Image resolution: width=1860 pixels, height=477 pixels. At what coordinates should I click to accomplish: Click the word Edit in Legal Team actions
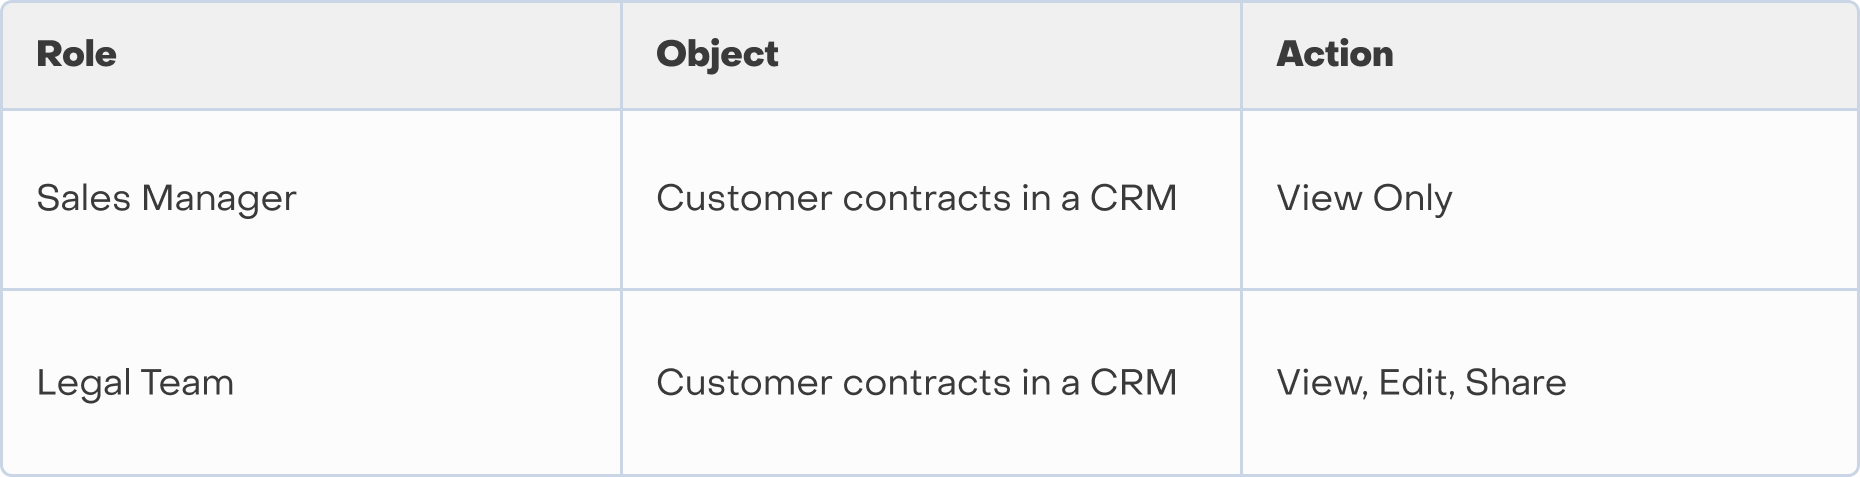(x=1416, y=383)
